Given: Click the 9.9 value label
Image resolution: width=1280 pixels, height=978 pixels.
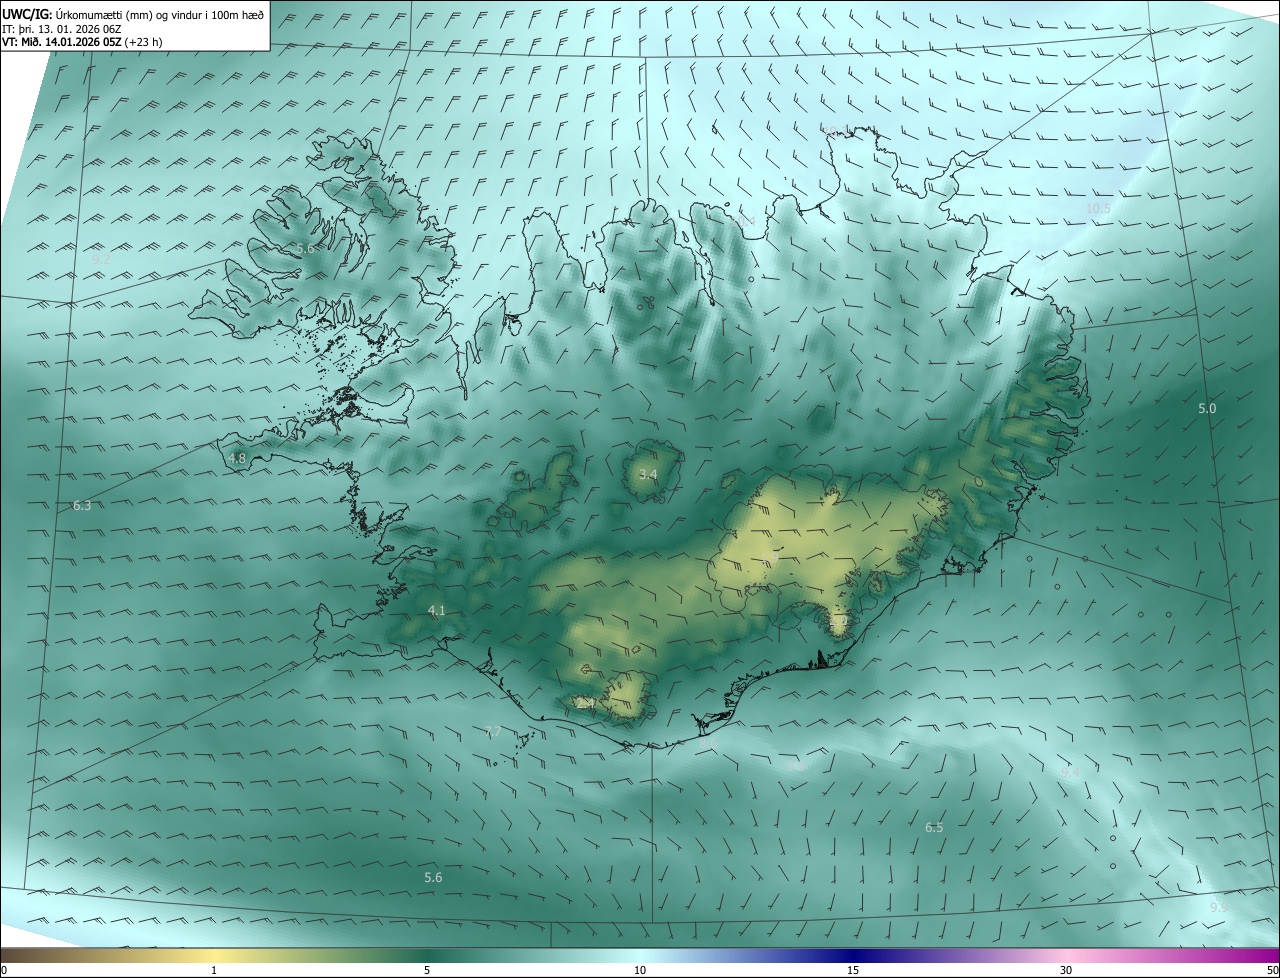Looking at the screenshot, I should tap(1219, 907).
